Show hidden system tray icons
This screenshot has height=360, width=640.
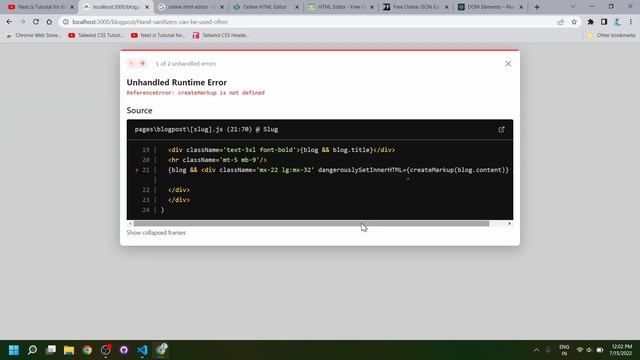tap(536, 350)
